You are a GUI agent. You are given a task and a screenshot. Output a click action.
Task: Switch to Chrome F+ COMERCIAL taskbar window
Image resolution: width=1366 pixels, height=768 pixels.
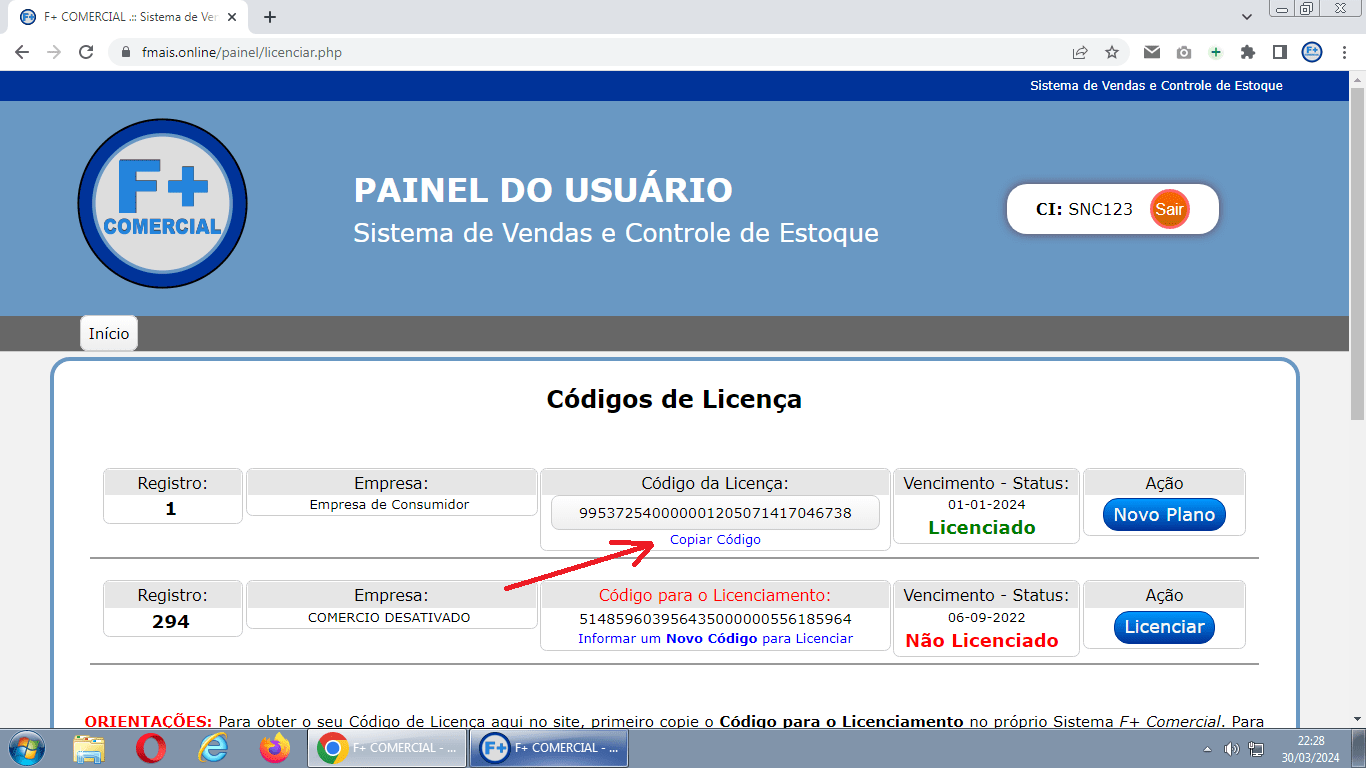pos(387,748)
